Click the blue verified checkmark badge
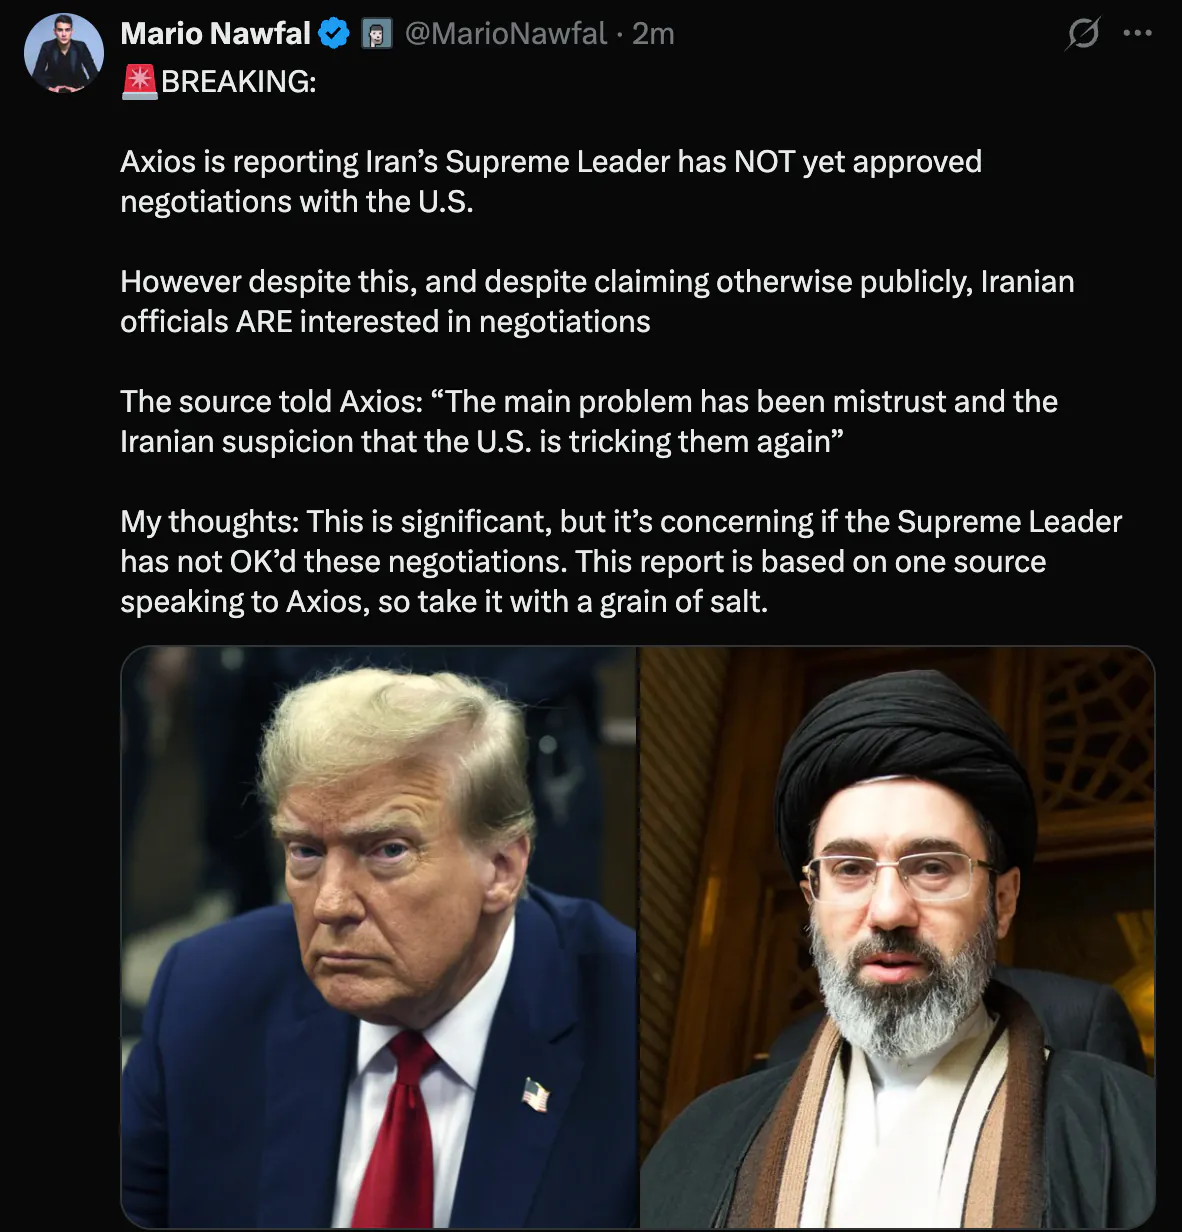 point(334,34)
